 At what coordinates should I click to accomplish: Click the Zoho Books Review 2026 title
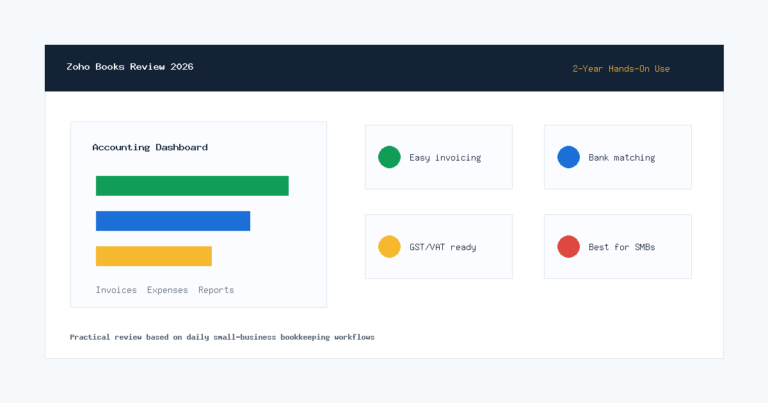(x=130, y=67)
